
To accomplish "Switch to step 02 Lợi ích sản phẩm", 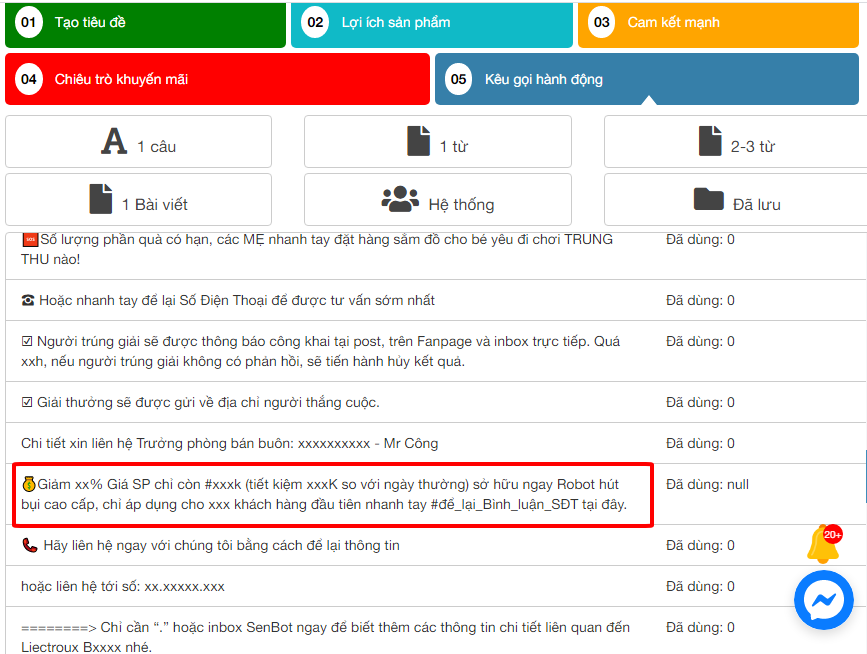I will pos(432,23).
